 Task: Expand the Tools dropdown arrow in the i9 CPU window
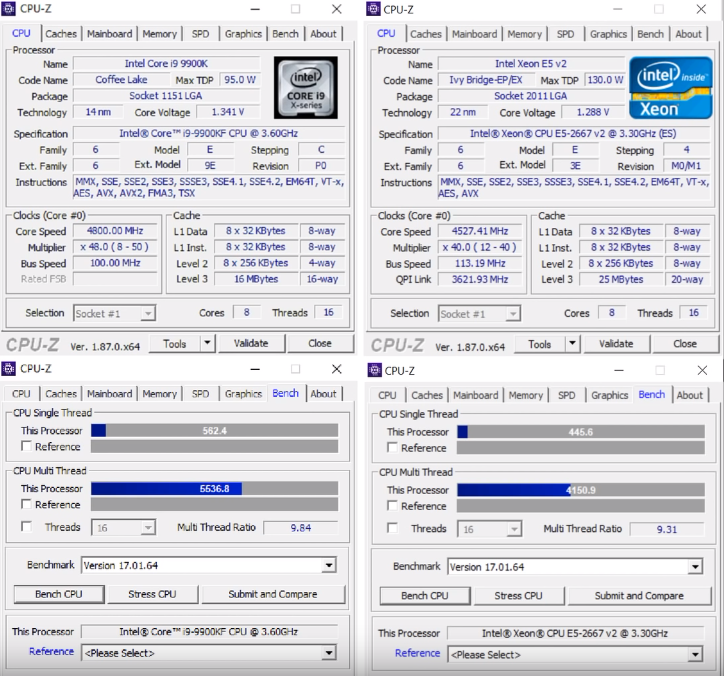pos(207,343)
